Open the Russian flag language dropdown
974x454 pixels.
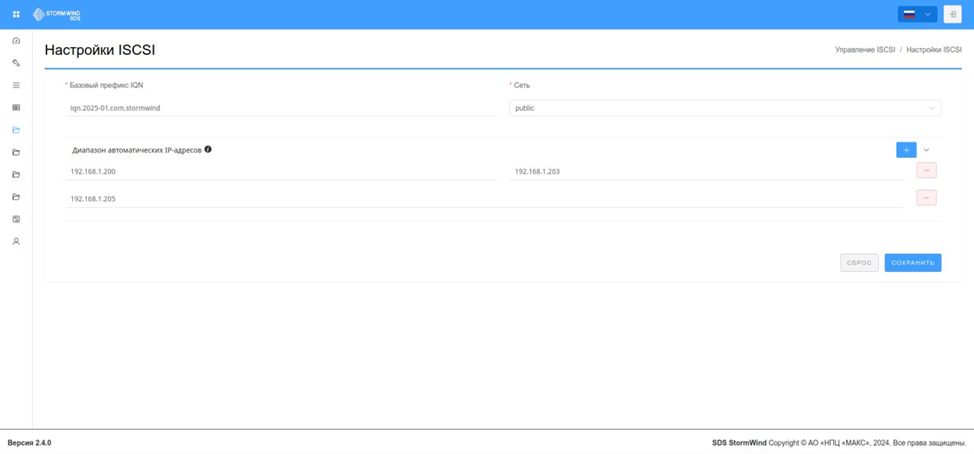(x=917, y=14)
